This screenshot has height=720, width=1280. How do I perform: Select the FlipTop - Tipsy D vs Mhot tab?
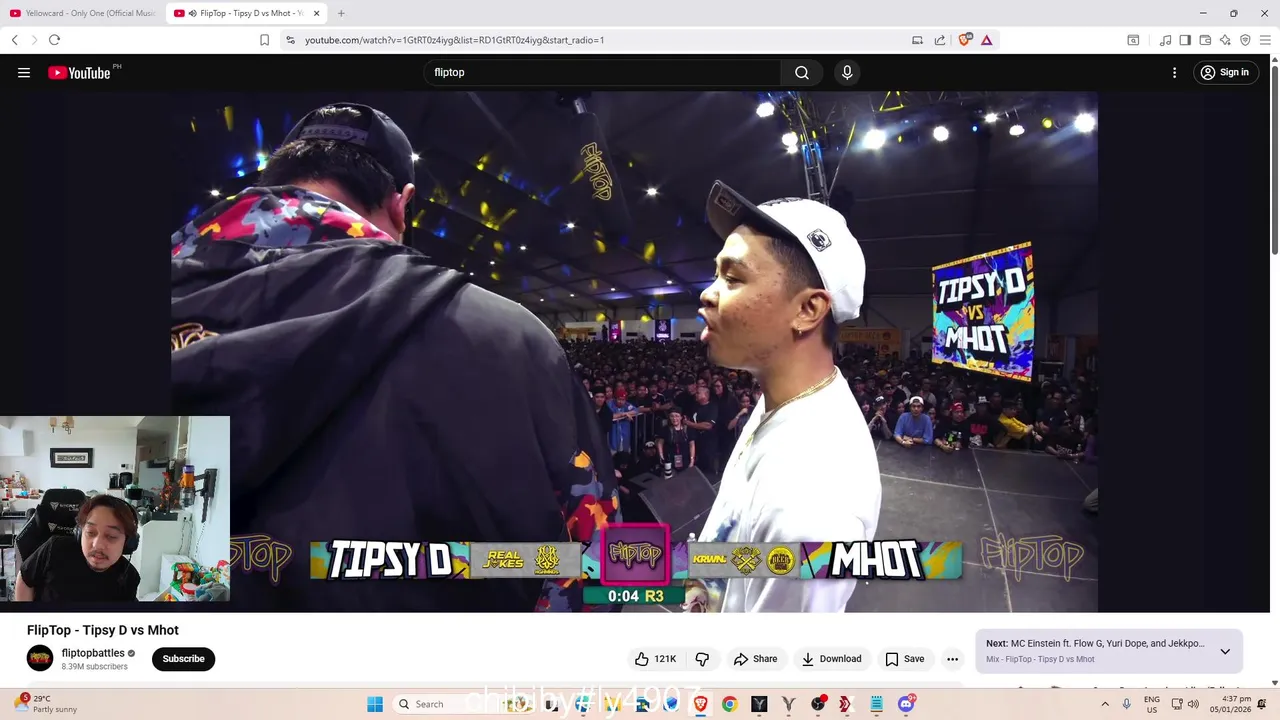coord(247,13)
